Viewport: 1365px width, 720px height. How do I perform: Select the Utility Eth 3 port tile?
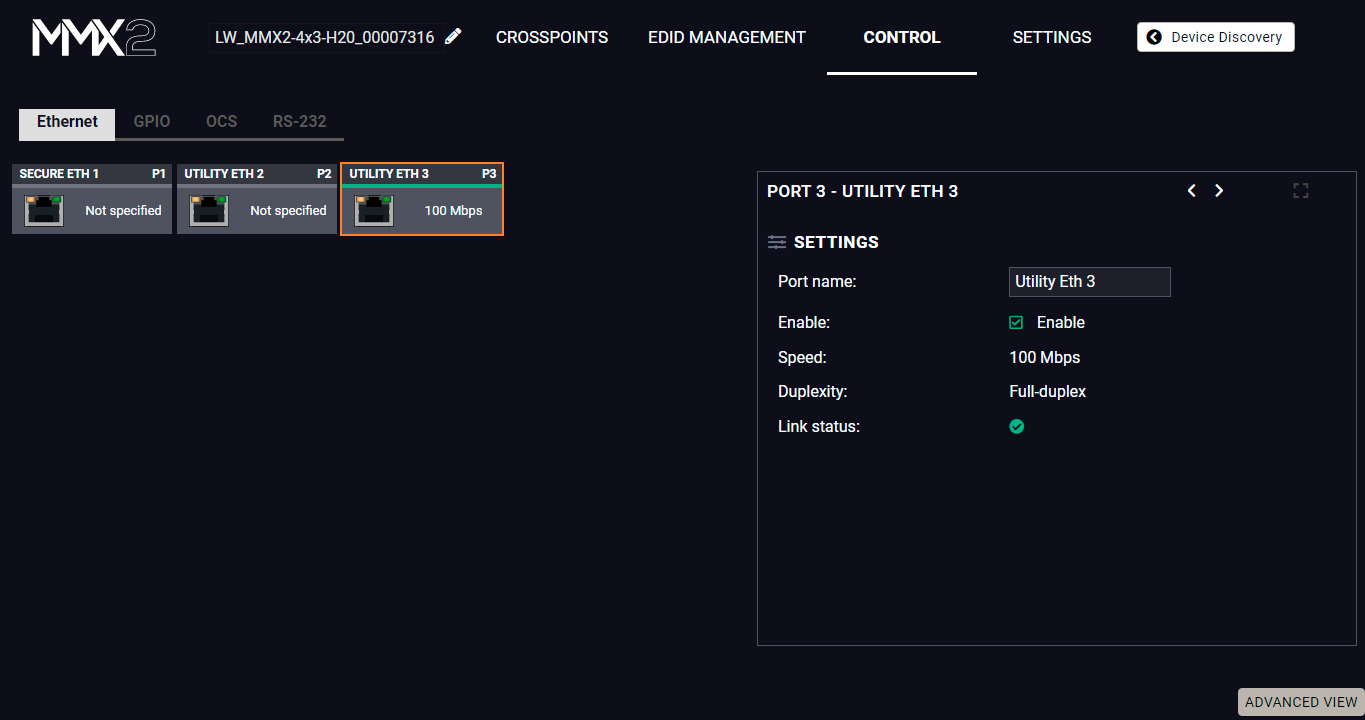(422, 199)
